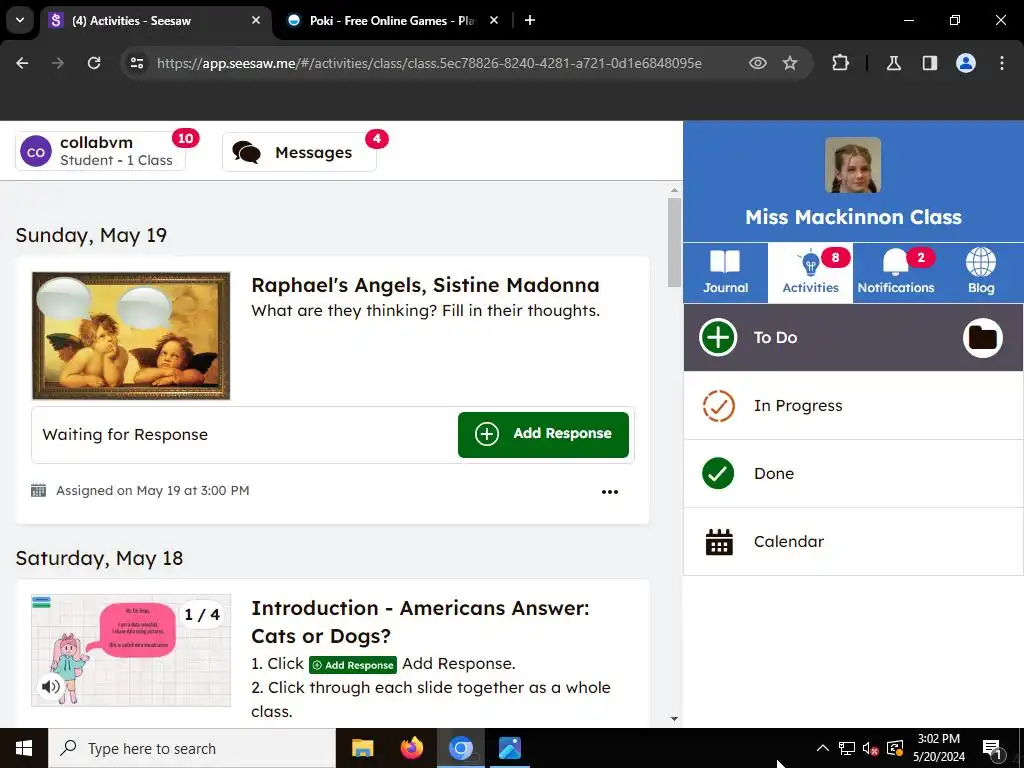Viewport: 1024px width, 768px height.
Task: Open File Explorer from the taskbar
Action: tap(362, 748)
